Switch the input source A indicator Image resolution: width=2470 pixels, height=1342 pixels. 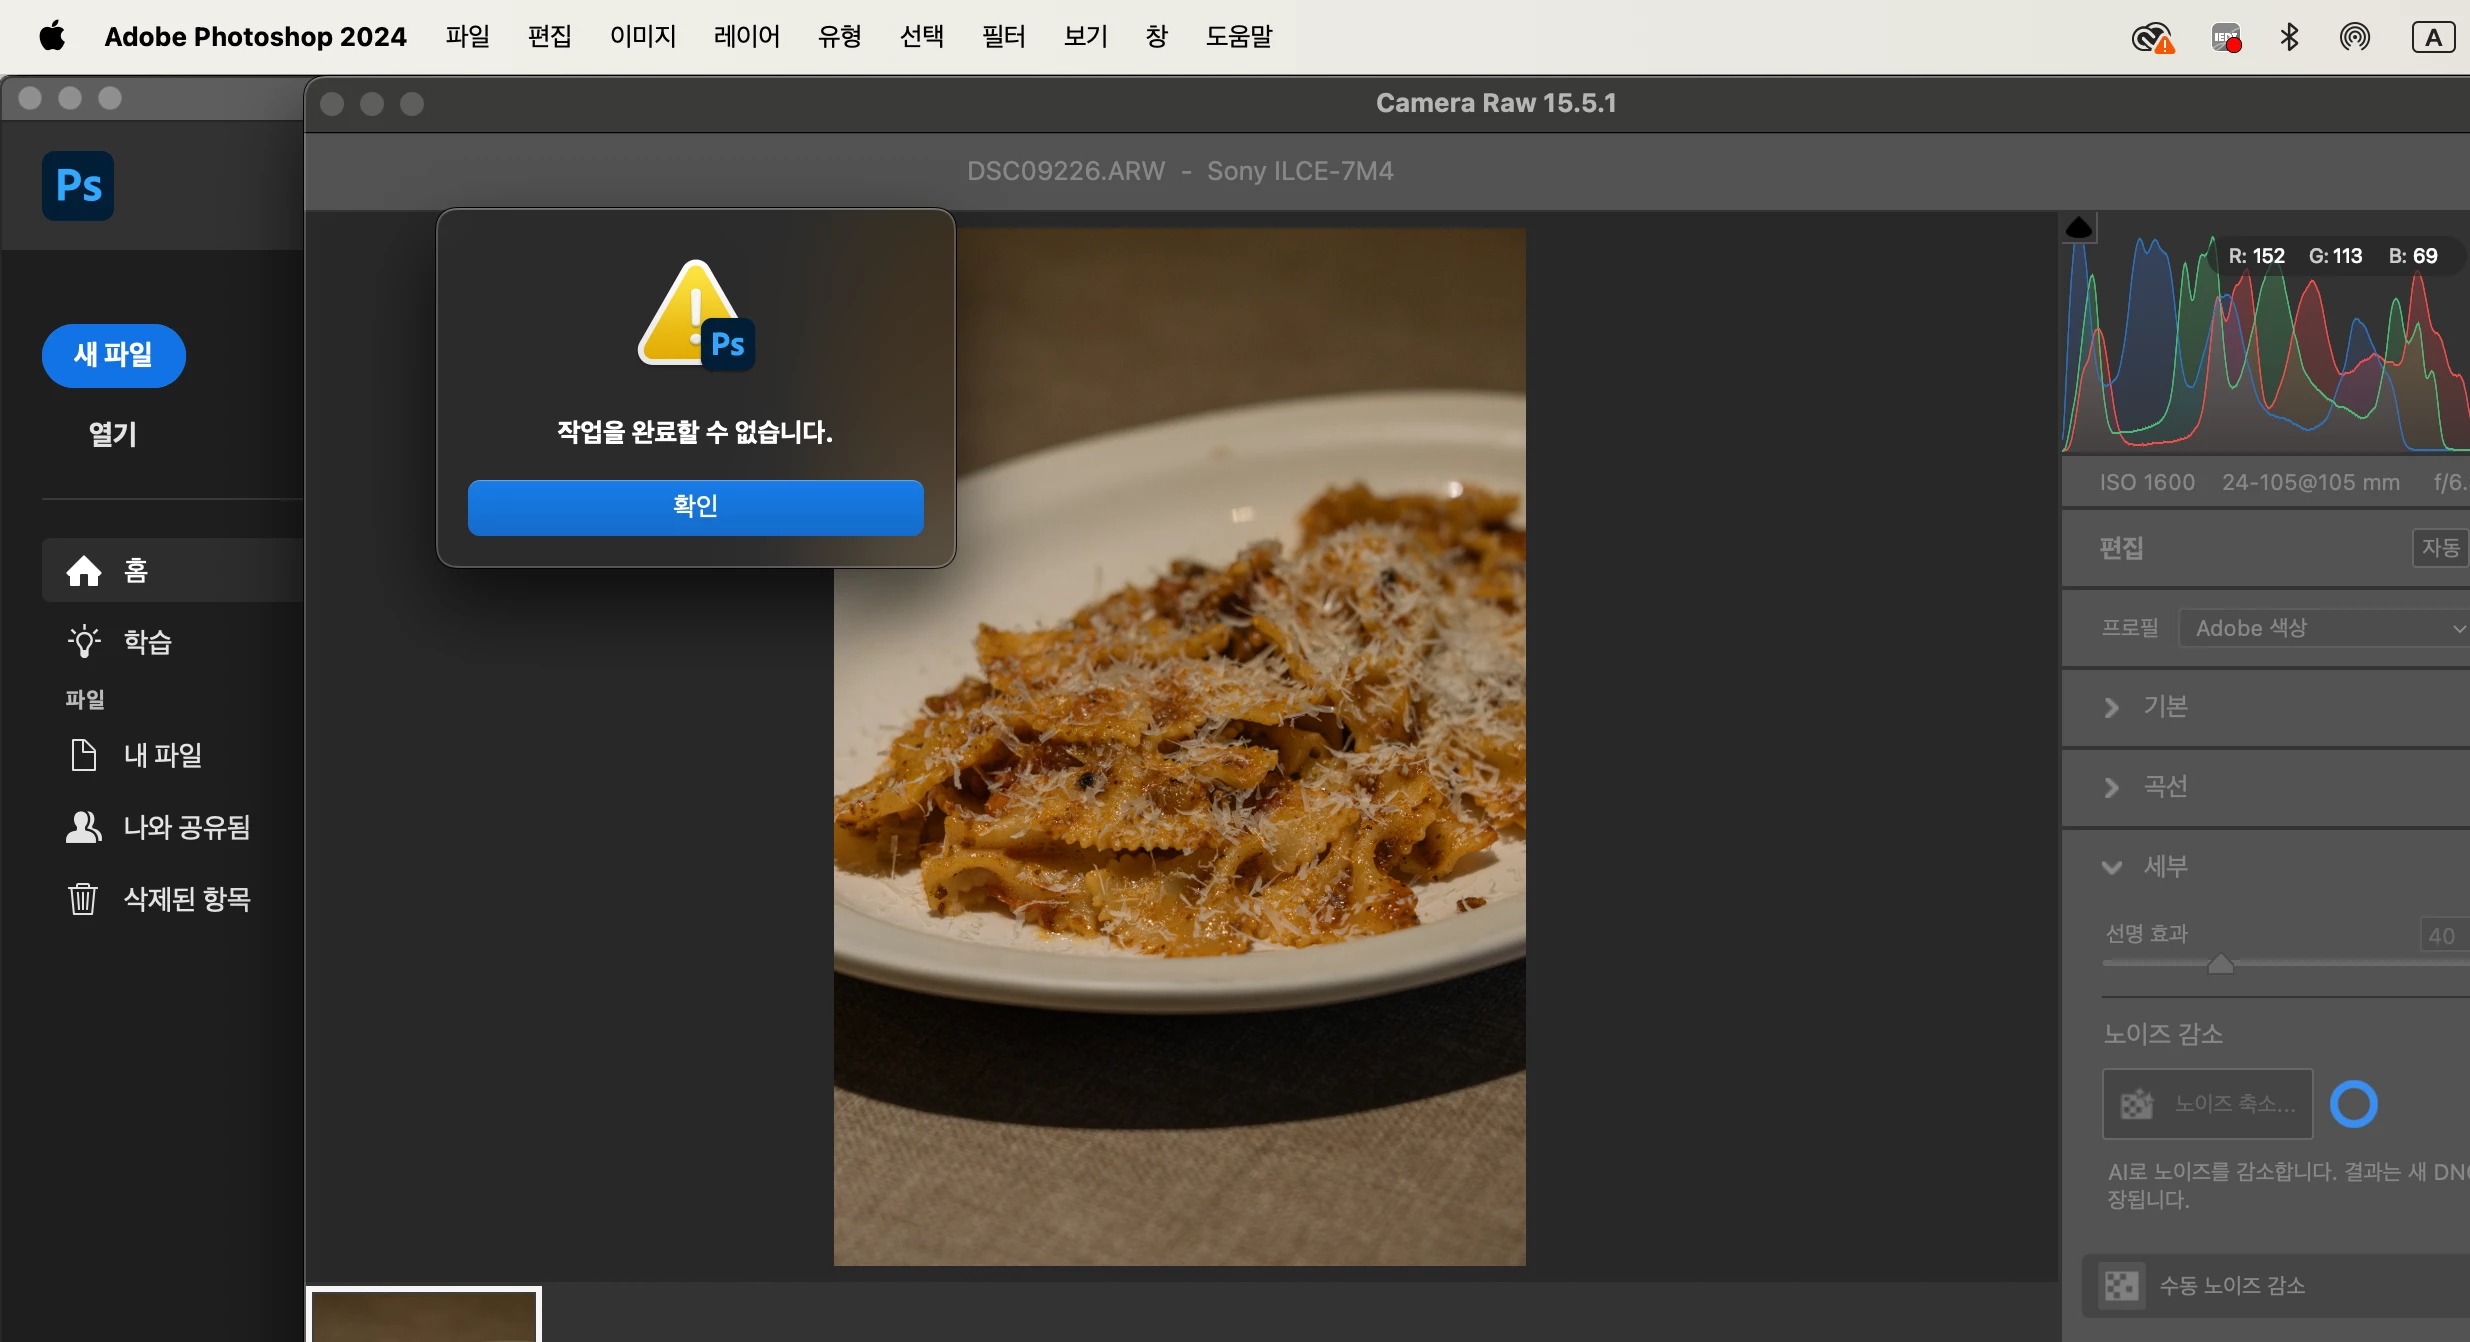coord(2433,38)
